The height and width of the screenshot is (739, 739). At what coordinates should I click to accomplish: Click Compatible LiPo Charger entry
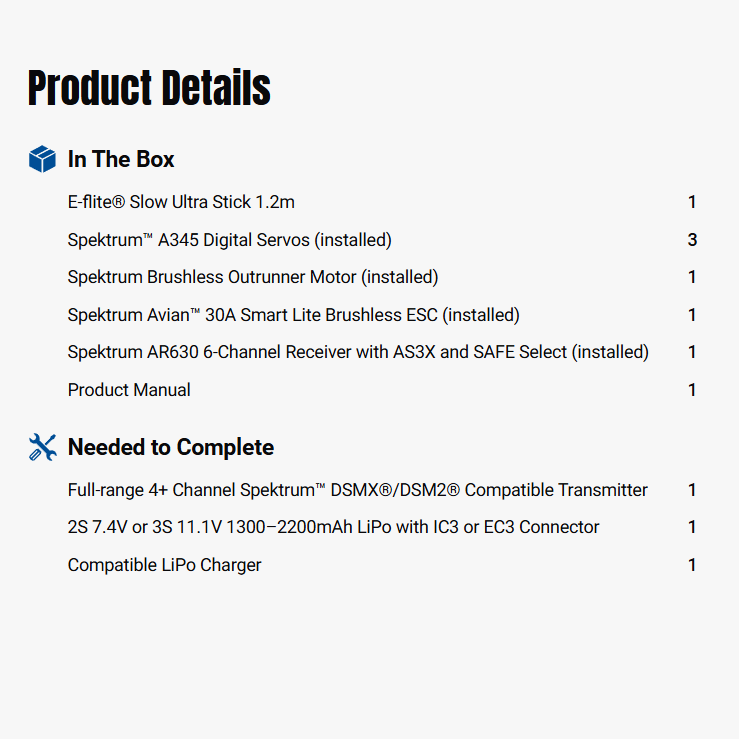[164, 565]
